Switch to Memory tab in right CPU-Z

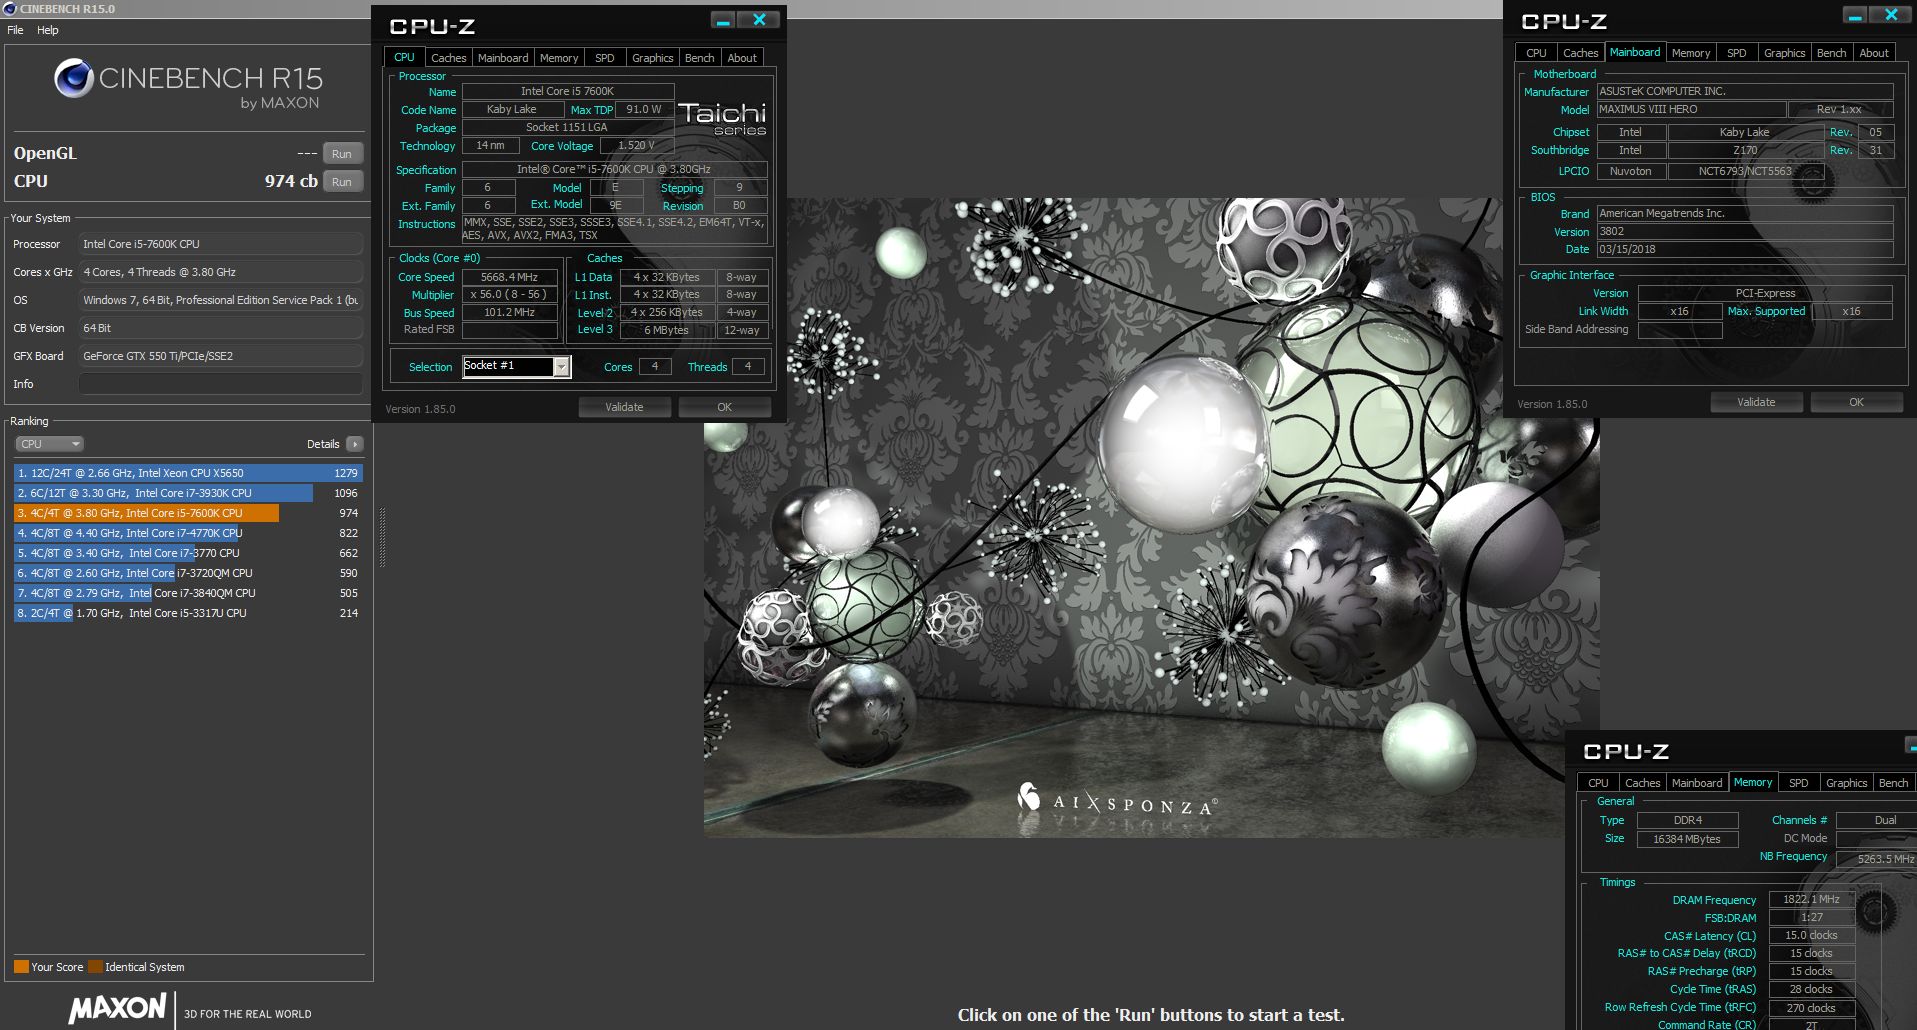tap(1691, 53)
